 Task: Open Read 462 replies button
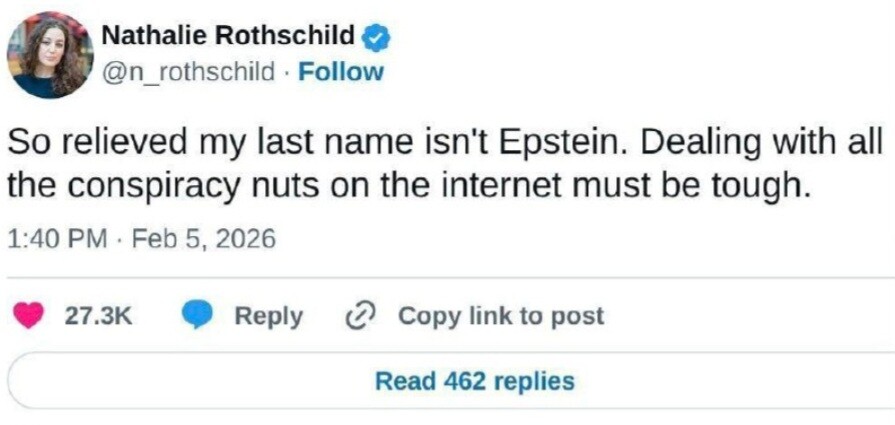pyautogui.click(x=474, y=381)
